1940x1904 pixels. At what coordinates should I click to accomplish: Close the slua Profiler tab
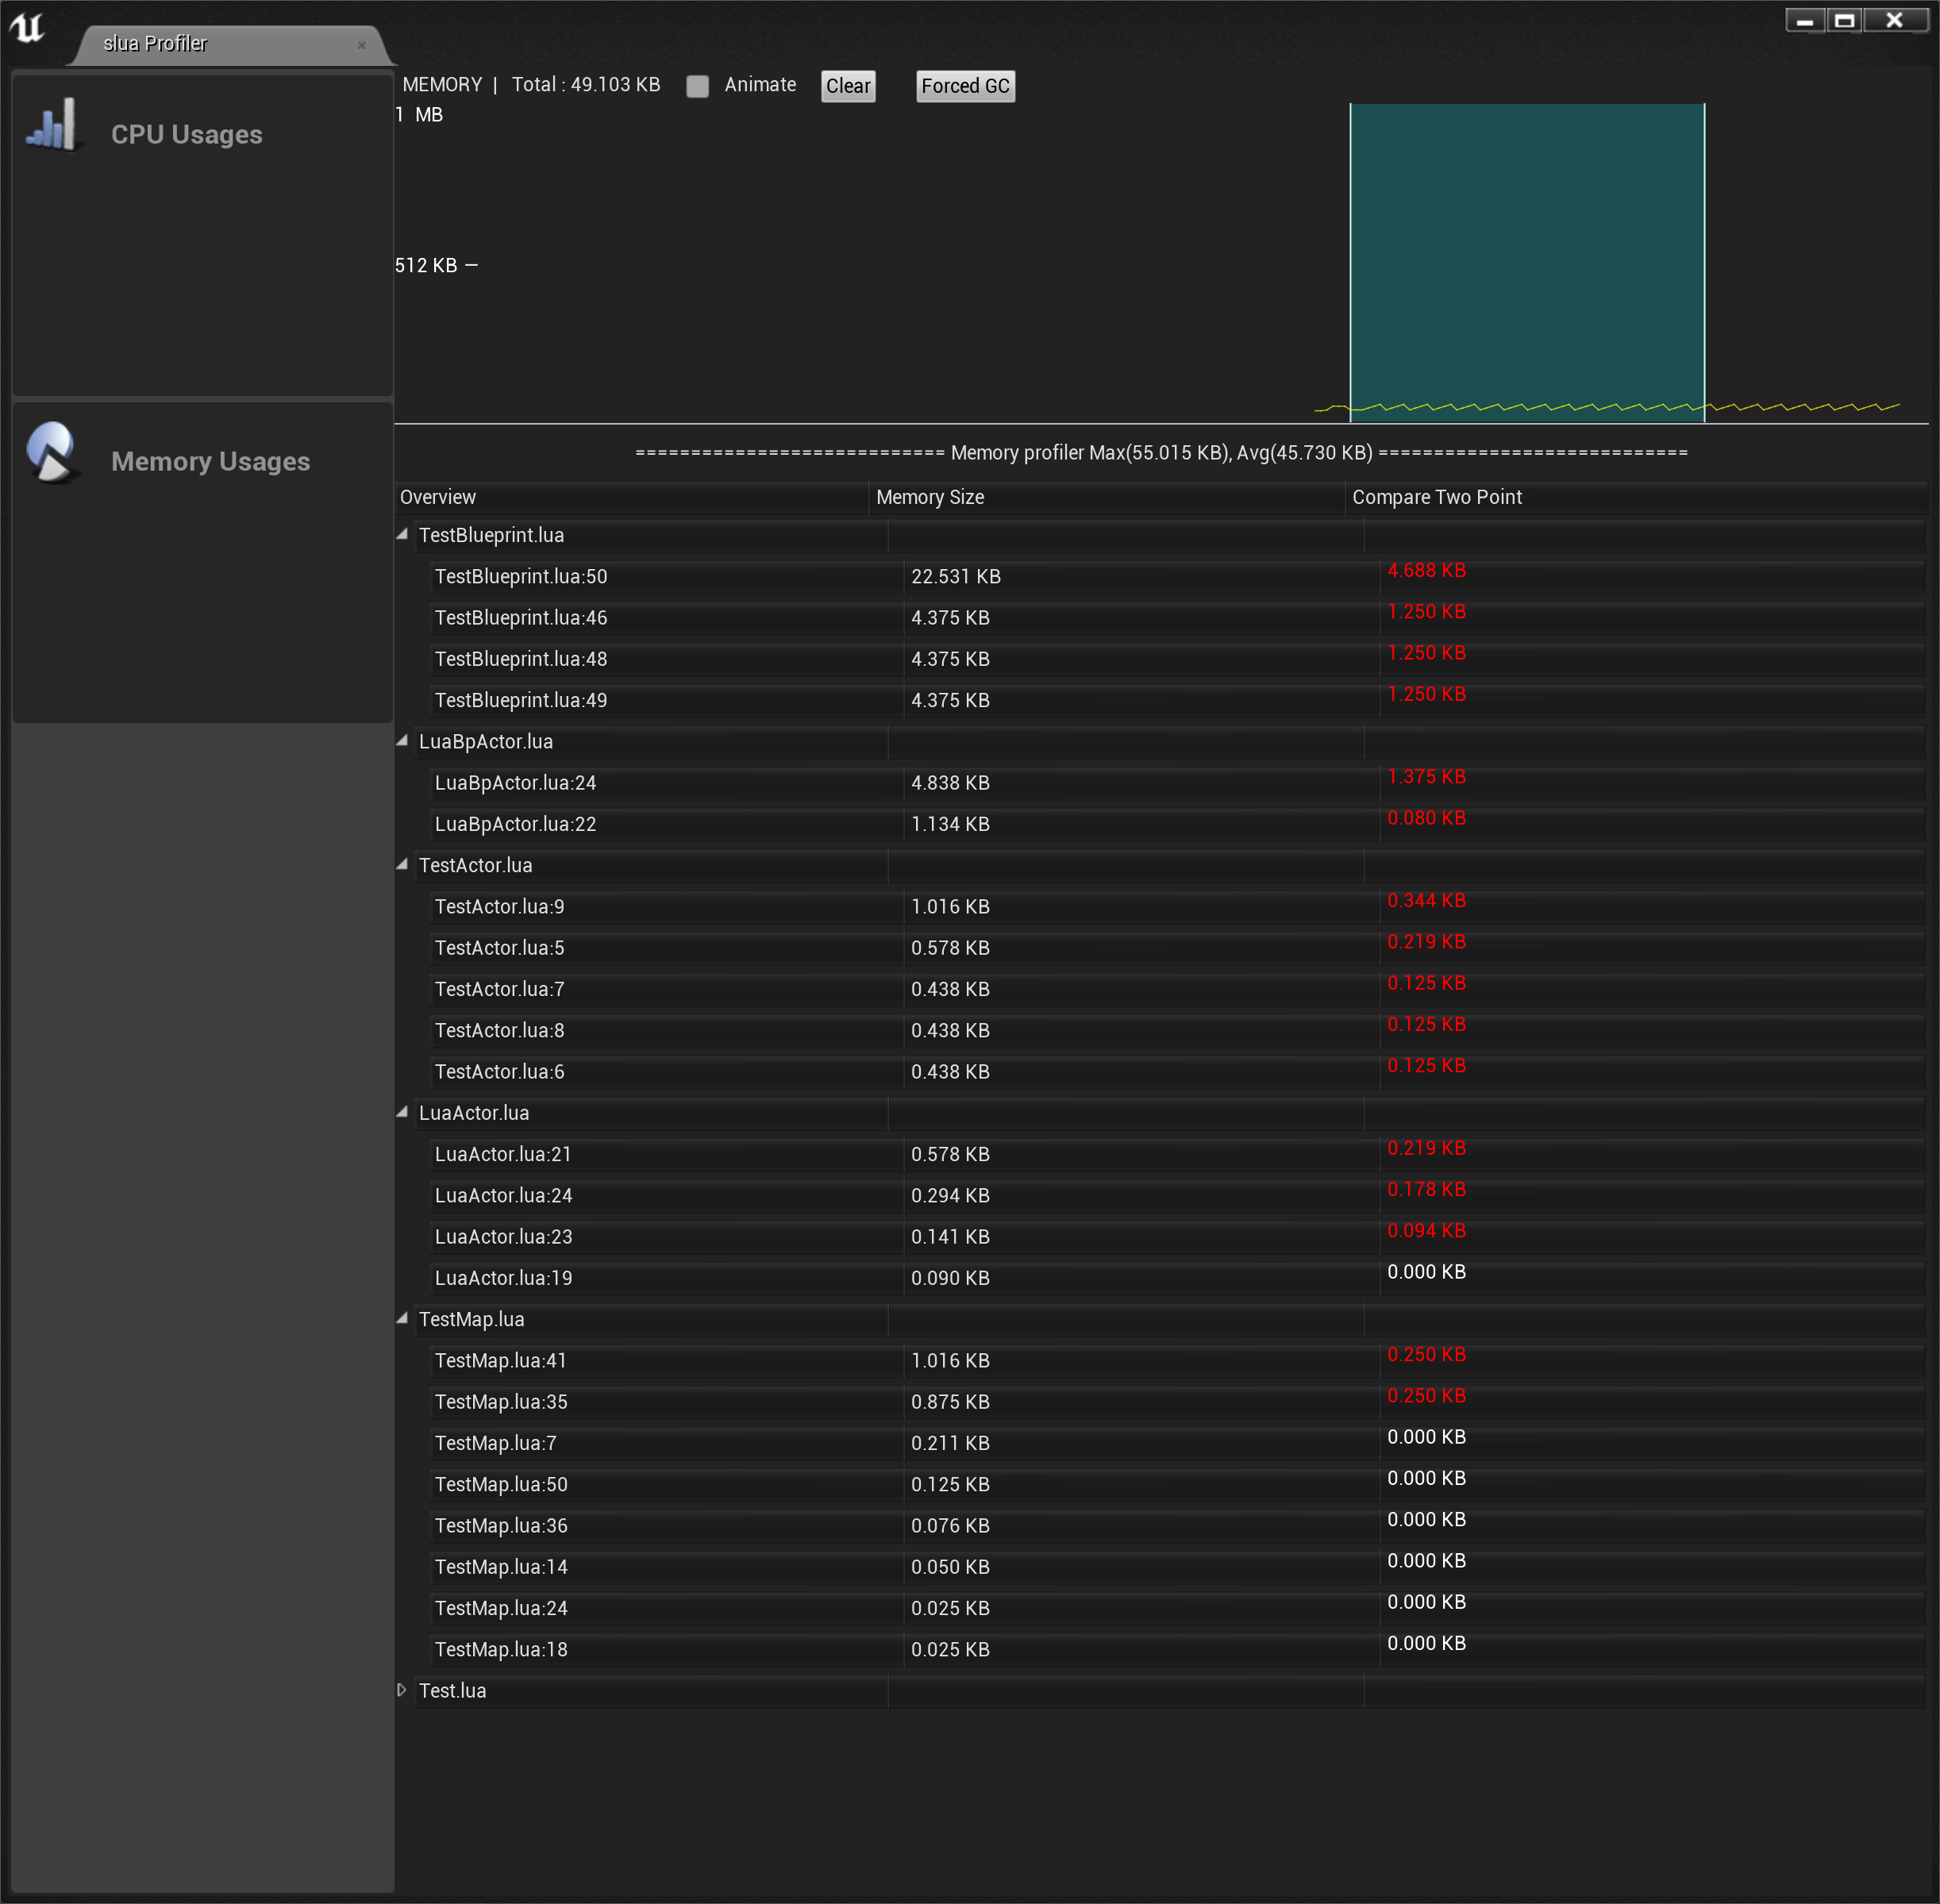coord(362,45)
